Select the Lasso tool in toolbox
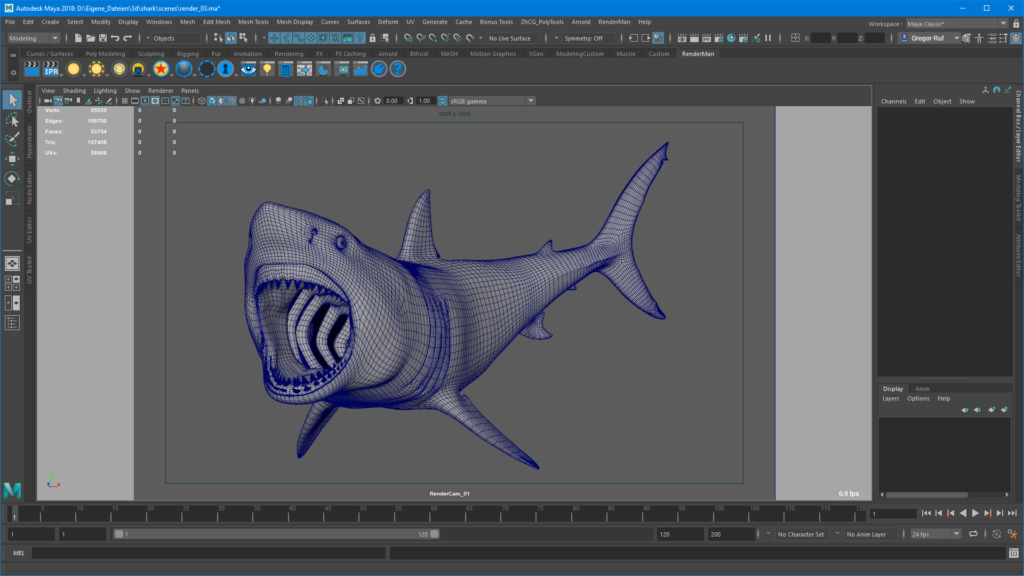Image resolution: width=1024 pixels, height=576 pixels. click(x=12, y=120)
